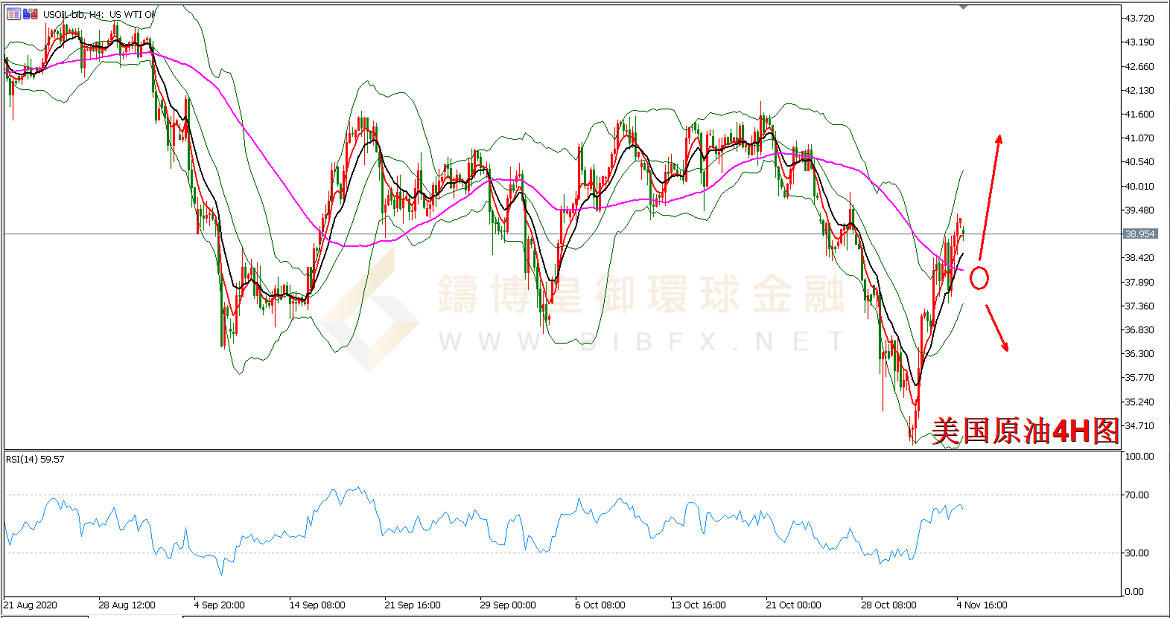Click the 14 Sep 08:00 time label
This screenshot has width=1170, height=618.
317,605
